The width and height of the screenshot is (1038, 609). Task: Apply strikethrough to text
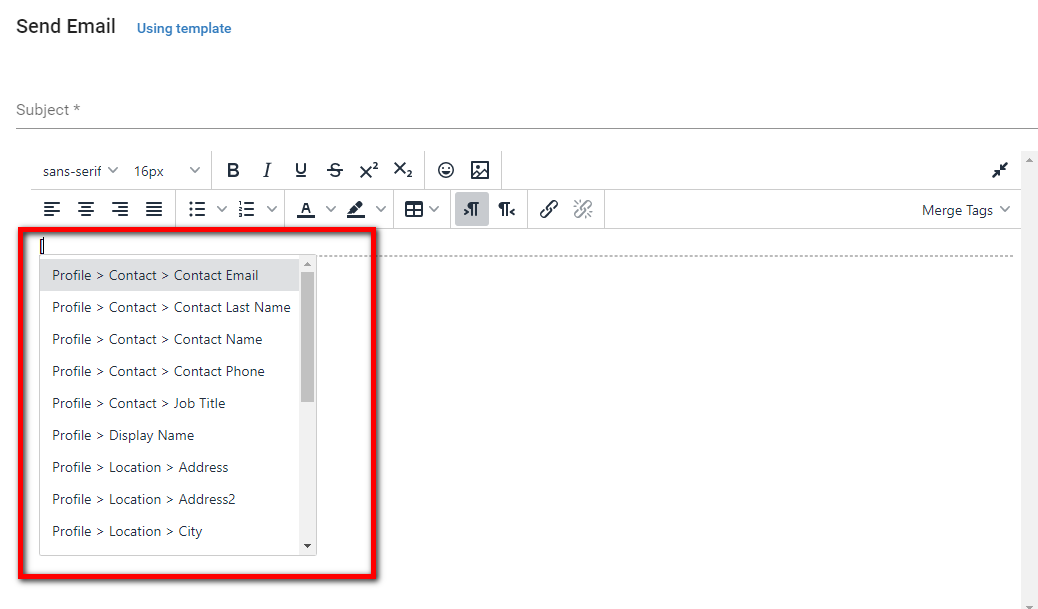click(335, 171)
